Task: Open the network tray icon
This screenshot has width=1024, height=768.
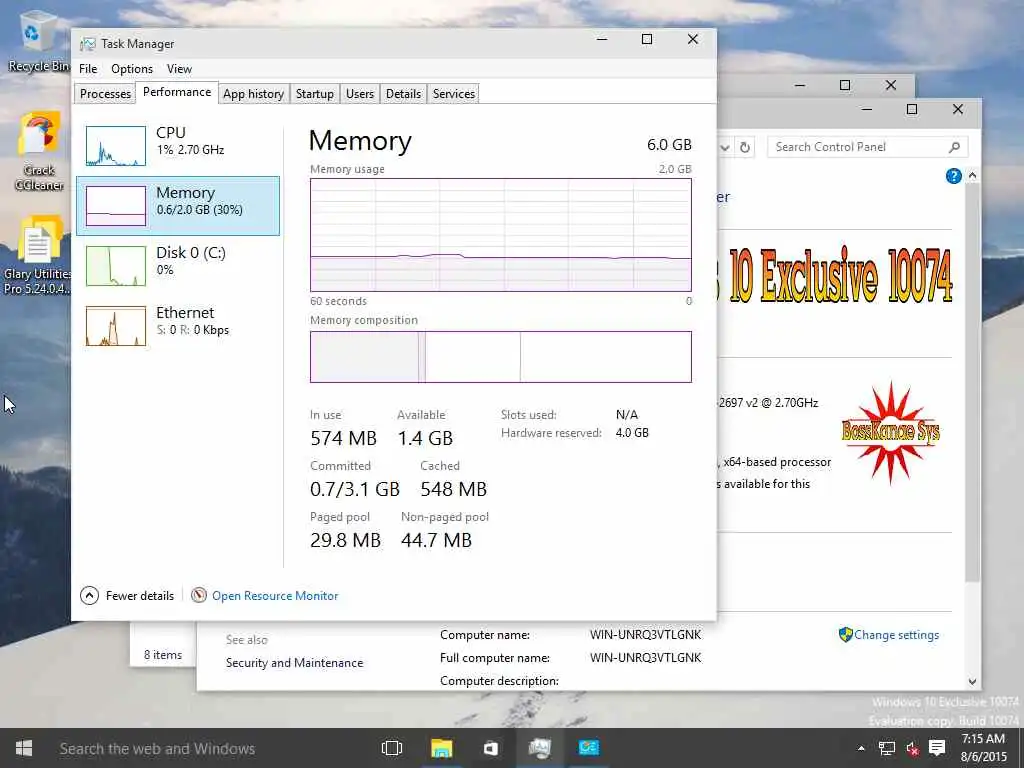Action: pyautogui.click(x=886, y=748)
